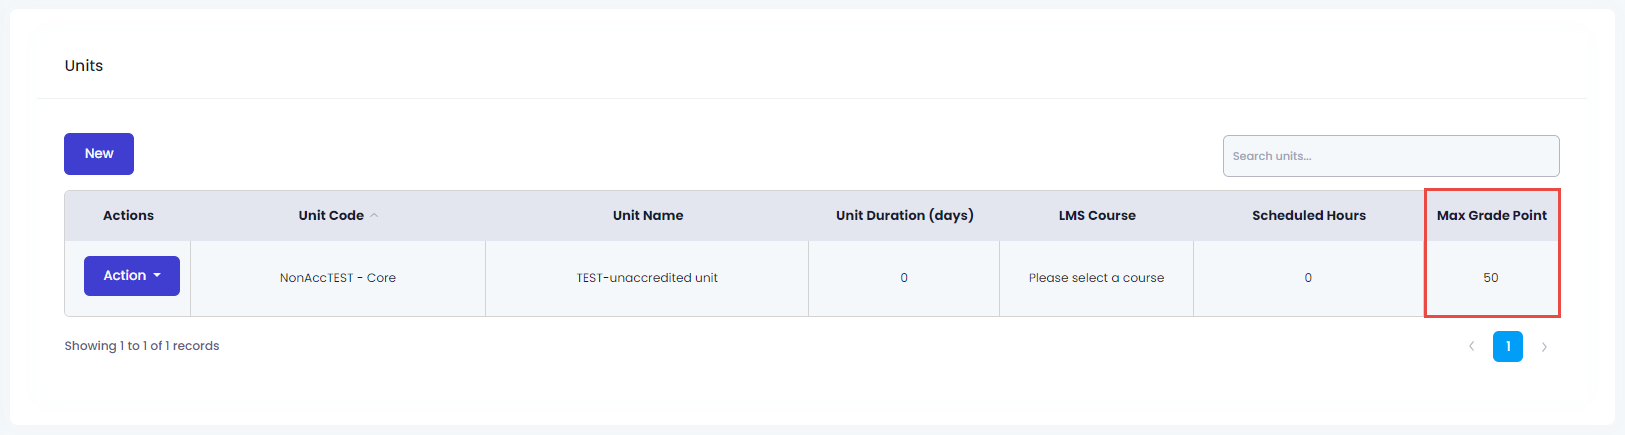This screenshot has width=1625, height=435.
Task: Click the New unit button
Action: coord(99,154)
